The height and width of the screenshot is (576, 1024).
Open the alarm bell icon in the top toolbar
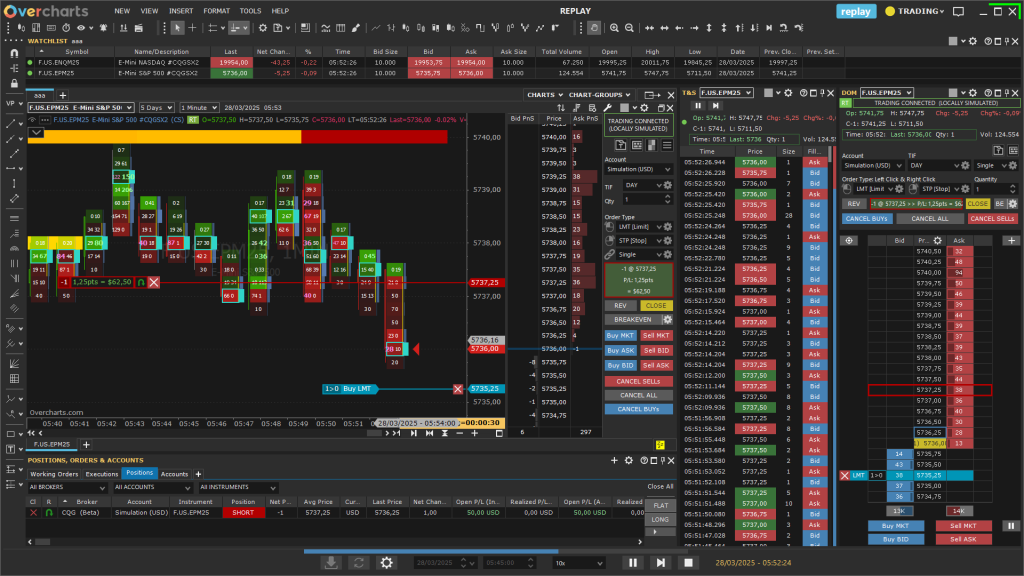point(103,28)
